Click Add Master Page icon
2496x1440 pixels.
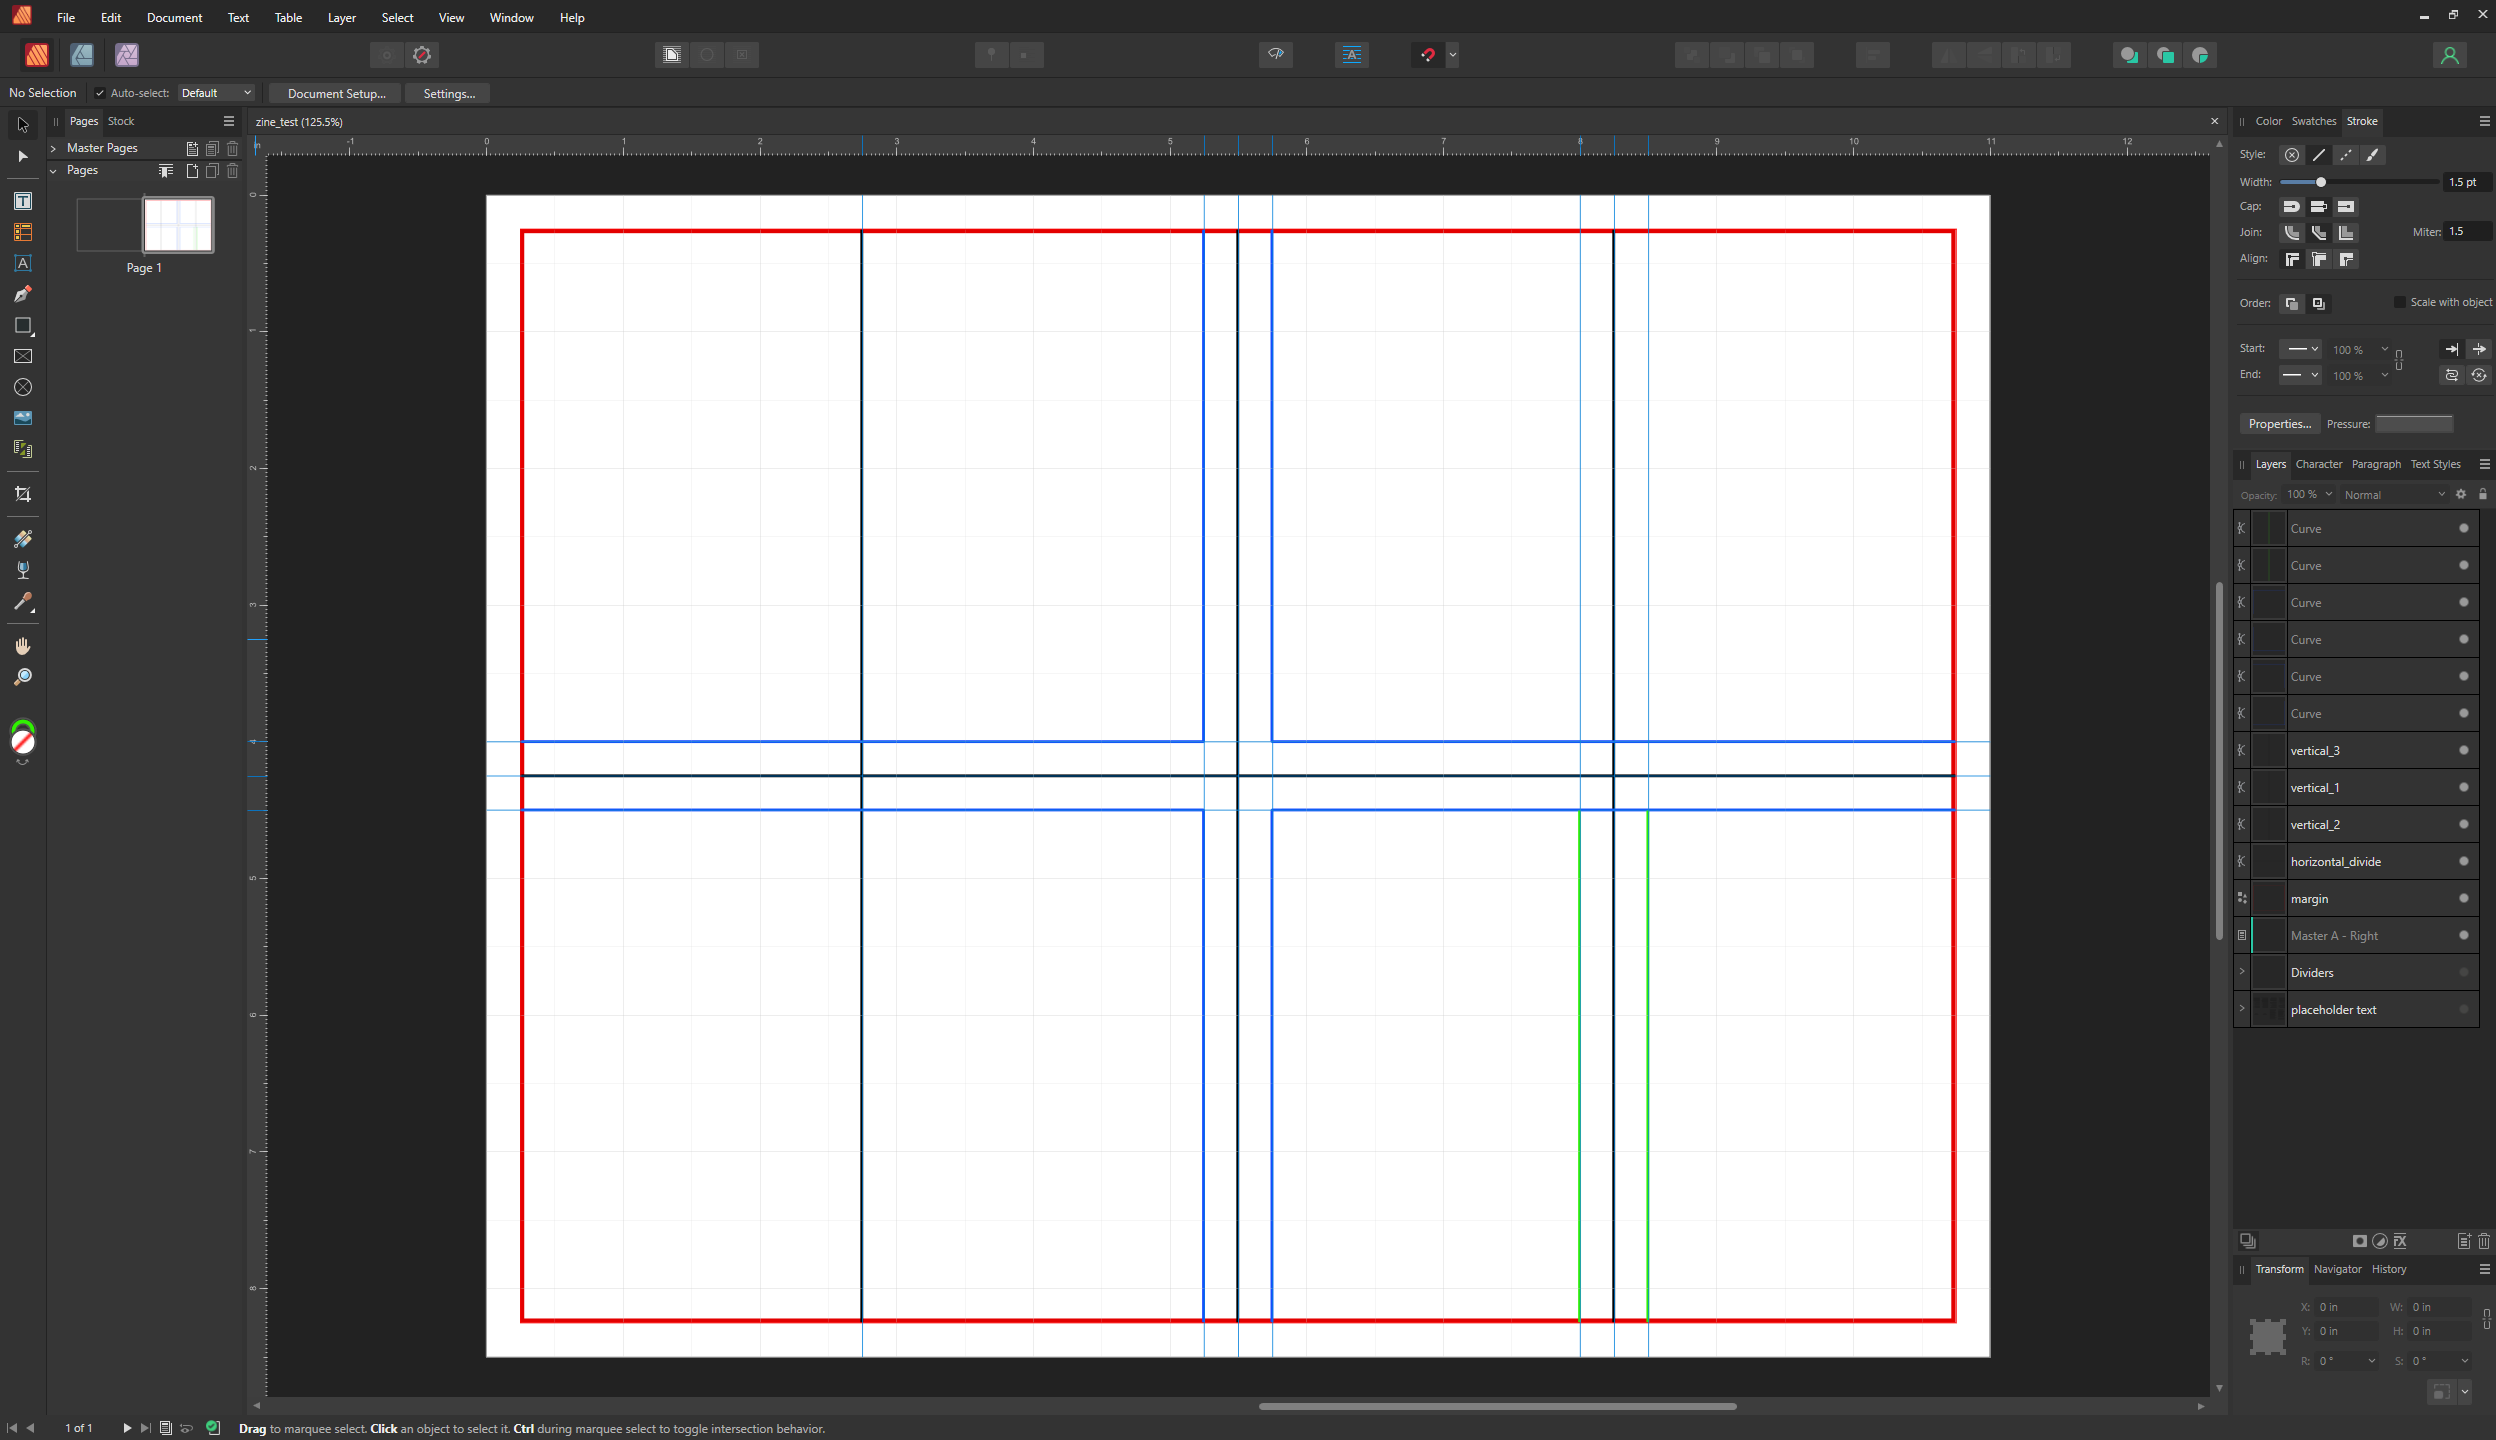point(192,148)
